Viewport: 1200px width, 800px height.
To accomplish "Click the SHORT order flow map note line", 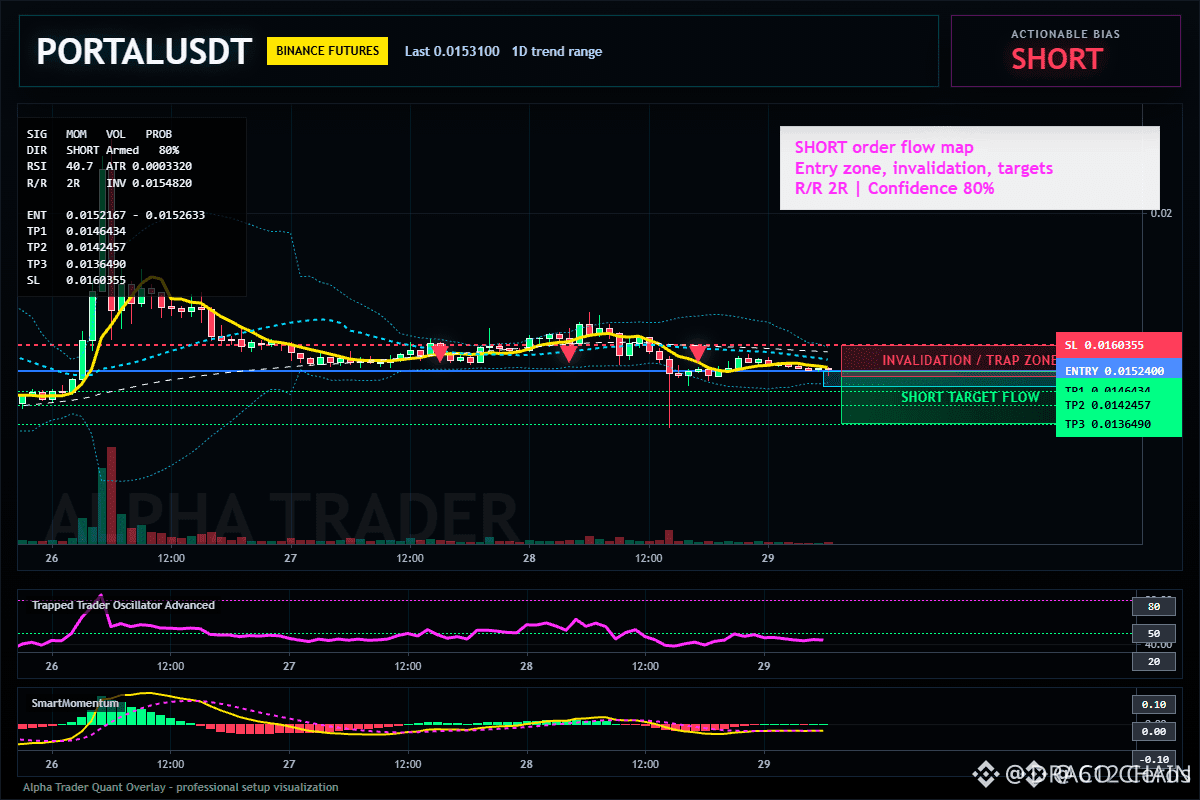I will (884, 148).
